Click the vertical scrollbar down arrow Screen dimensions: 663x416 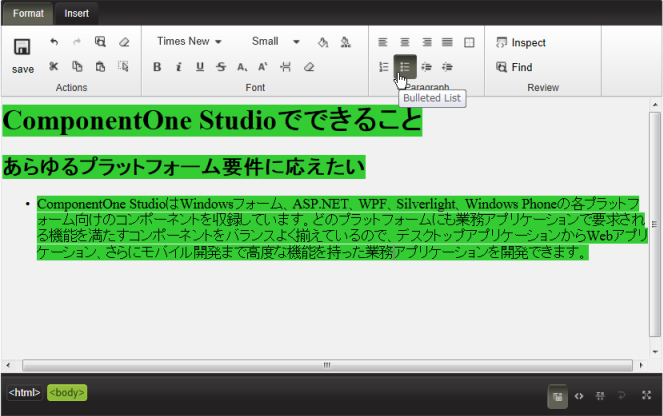655,351
